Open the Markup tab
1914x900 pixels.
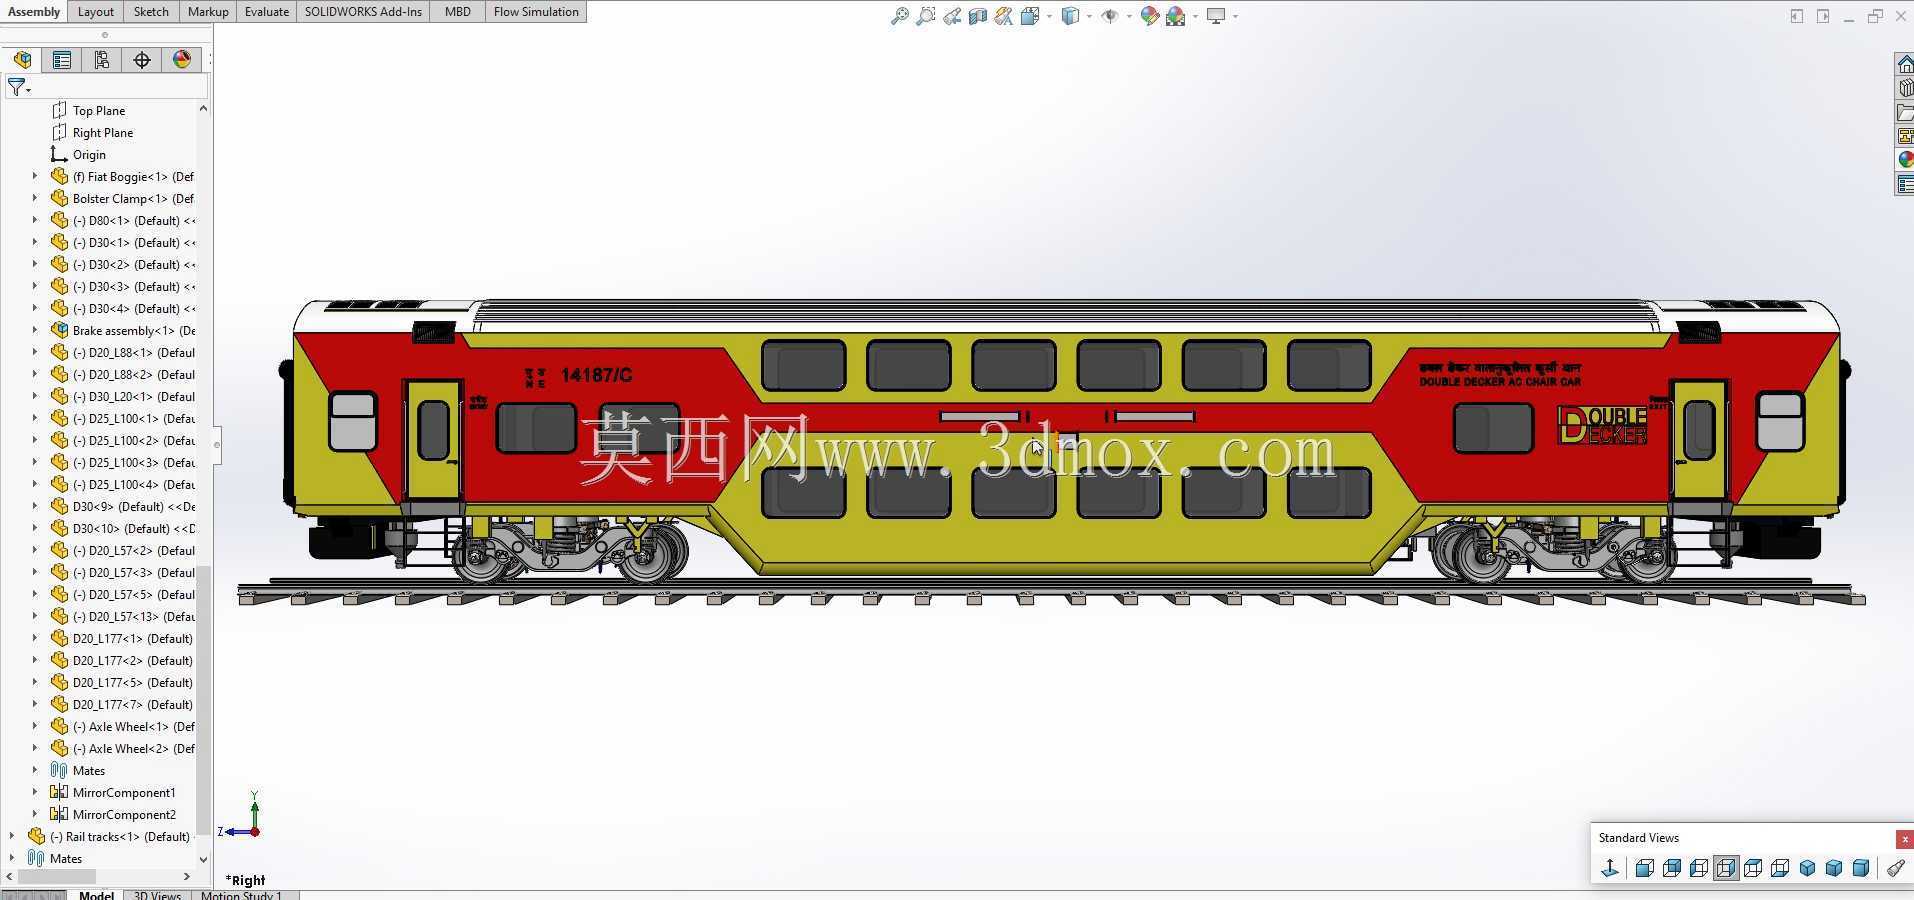[x=208, y=12]
